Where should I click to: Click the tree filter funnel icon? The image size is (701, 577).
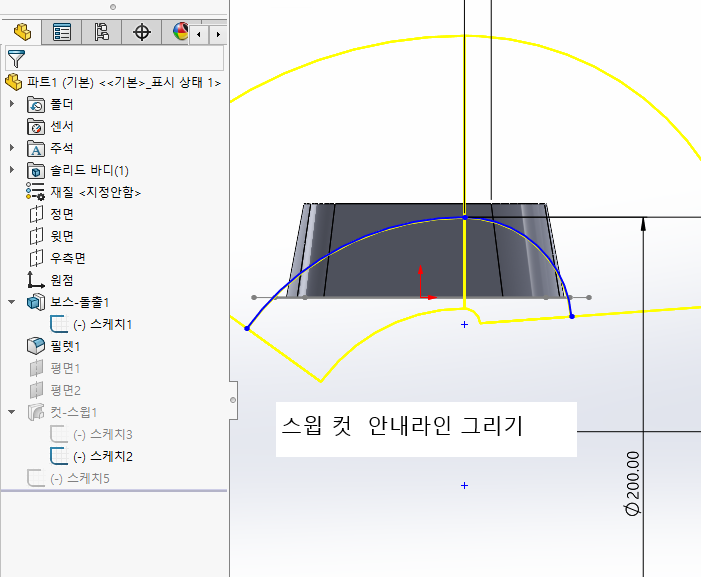[16, 59]
